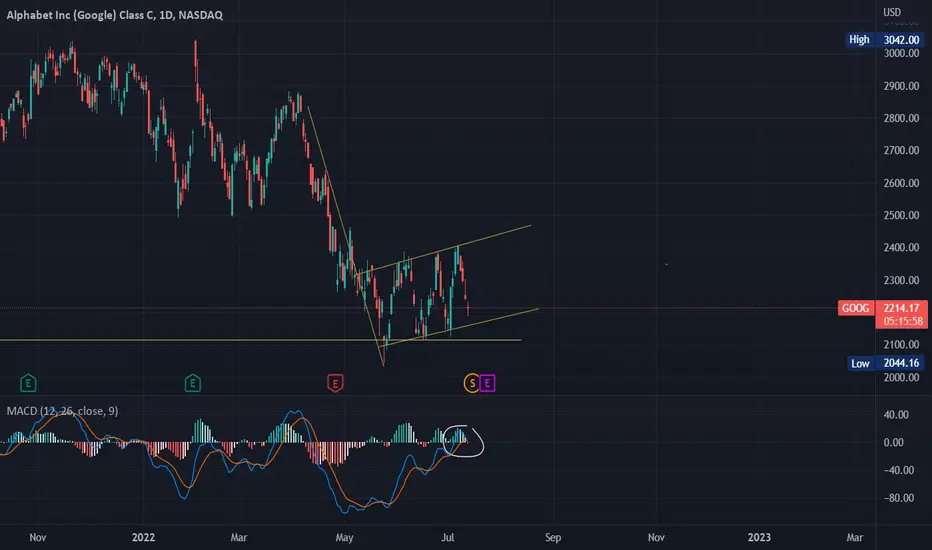The image size is (932, 550).
Task: Click the orange S split marker
Action: click(472, 383)
